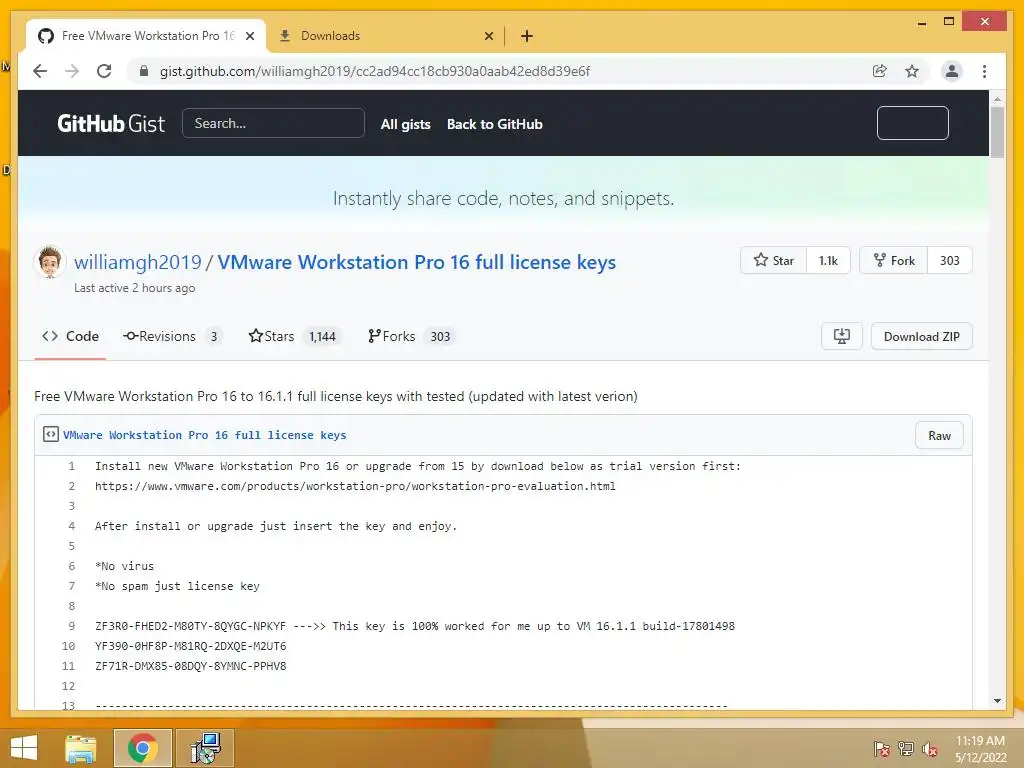Open the installer icon in taskbar
This screenshot has width=1024, height=768.
pyautogui.click(x=206, y=748)
